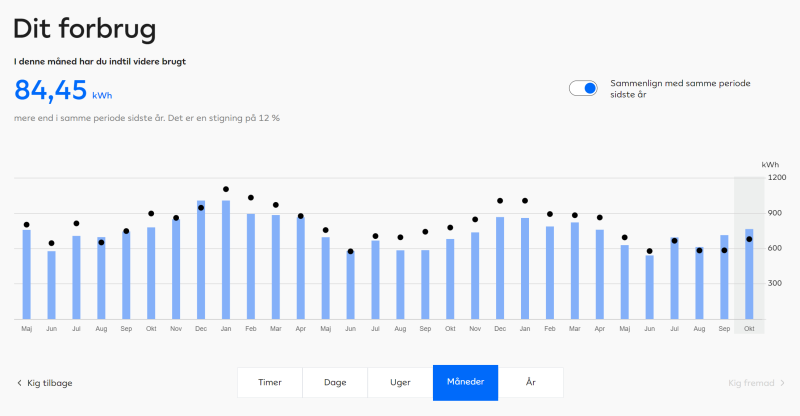The width and height of the screenshot is (800, 416).
Task: Select the highlighted Okt bar at far right
Action: pyautogui.click(x=749, y=275)
